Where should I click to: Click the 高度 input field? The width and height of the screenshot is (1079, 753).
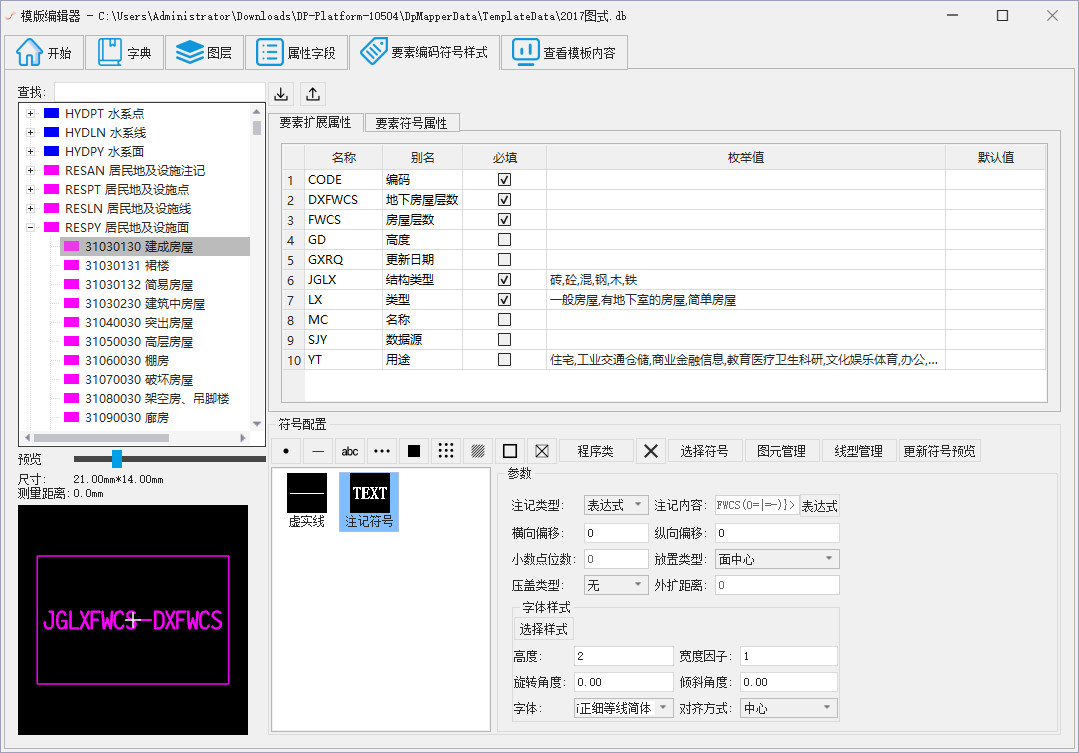(x=623, y=656)
